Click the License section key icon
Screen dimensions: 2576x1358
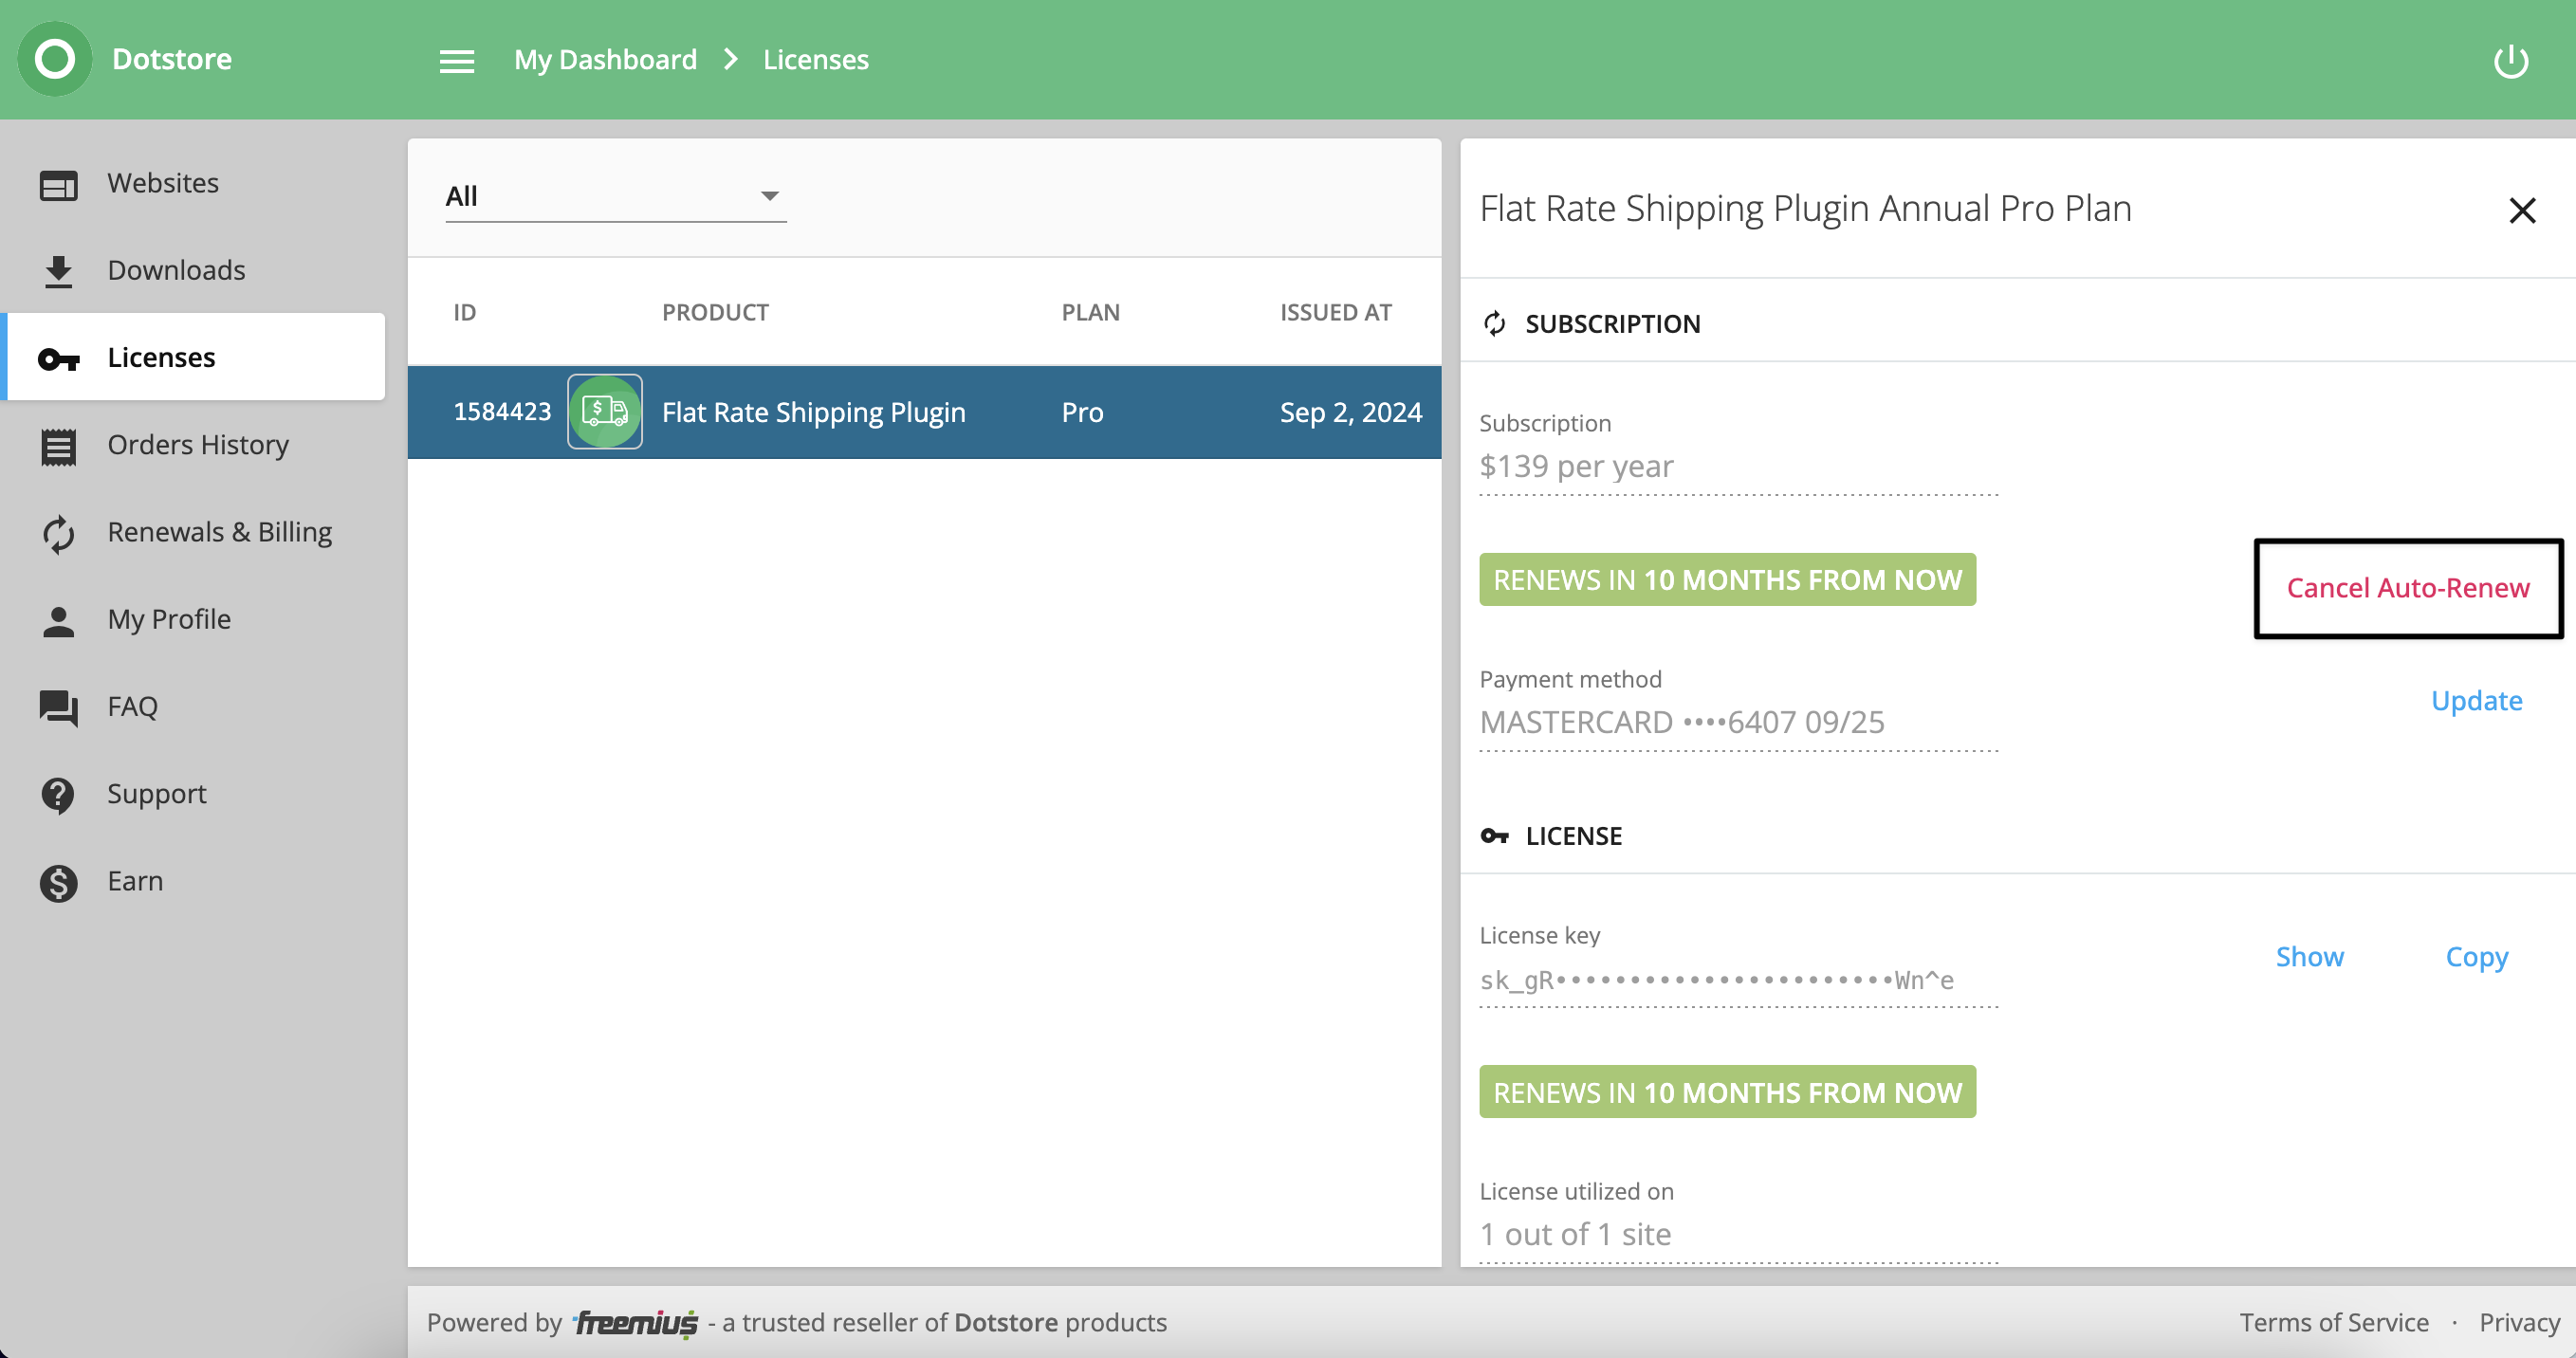coord(1494,835)
